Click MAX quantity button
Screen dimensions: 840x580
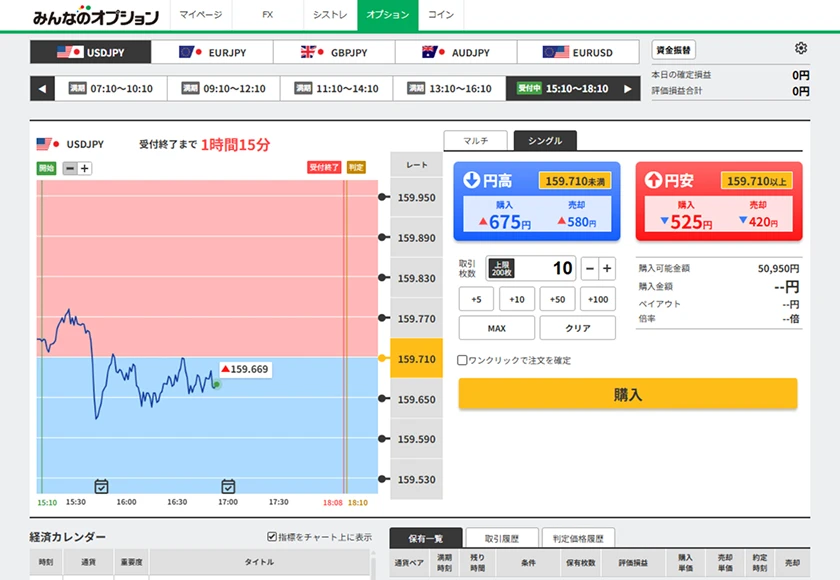click(x=497, y=328)
